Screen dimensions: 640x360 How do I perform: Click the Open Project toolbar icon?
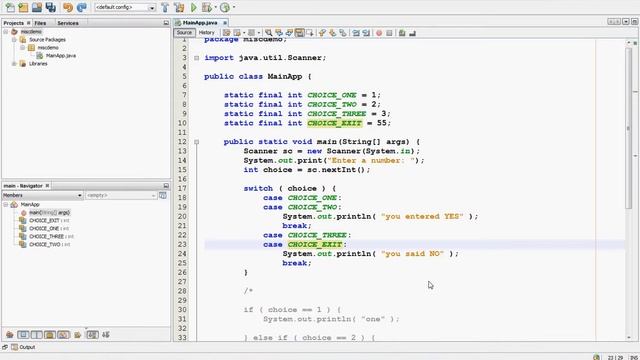point(37,7)
